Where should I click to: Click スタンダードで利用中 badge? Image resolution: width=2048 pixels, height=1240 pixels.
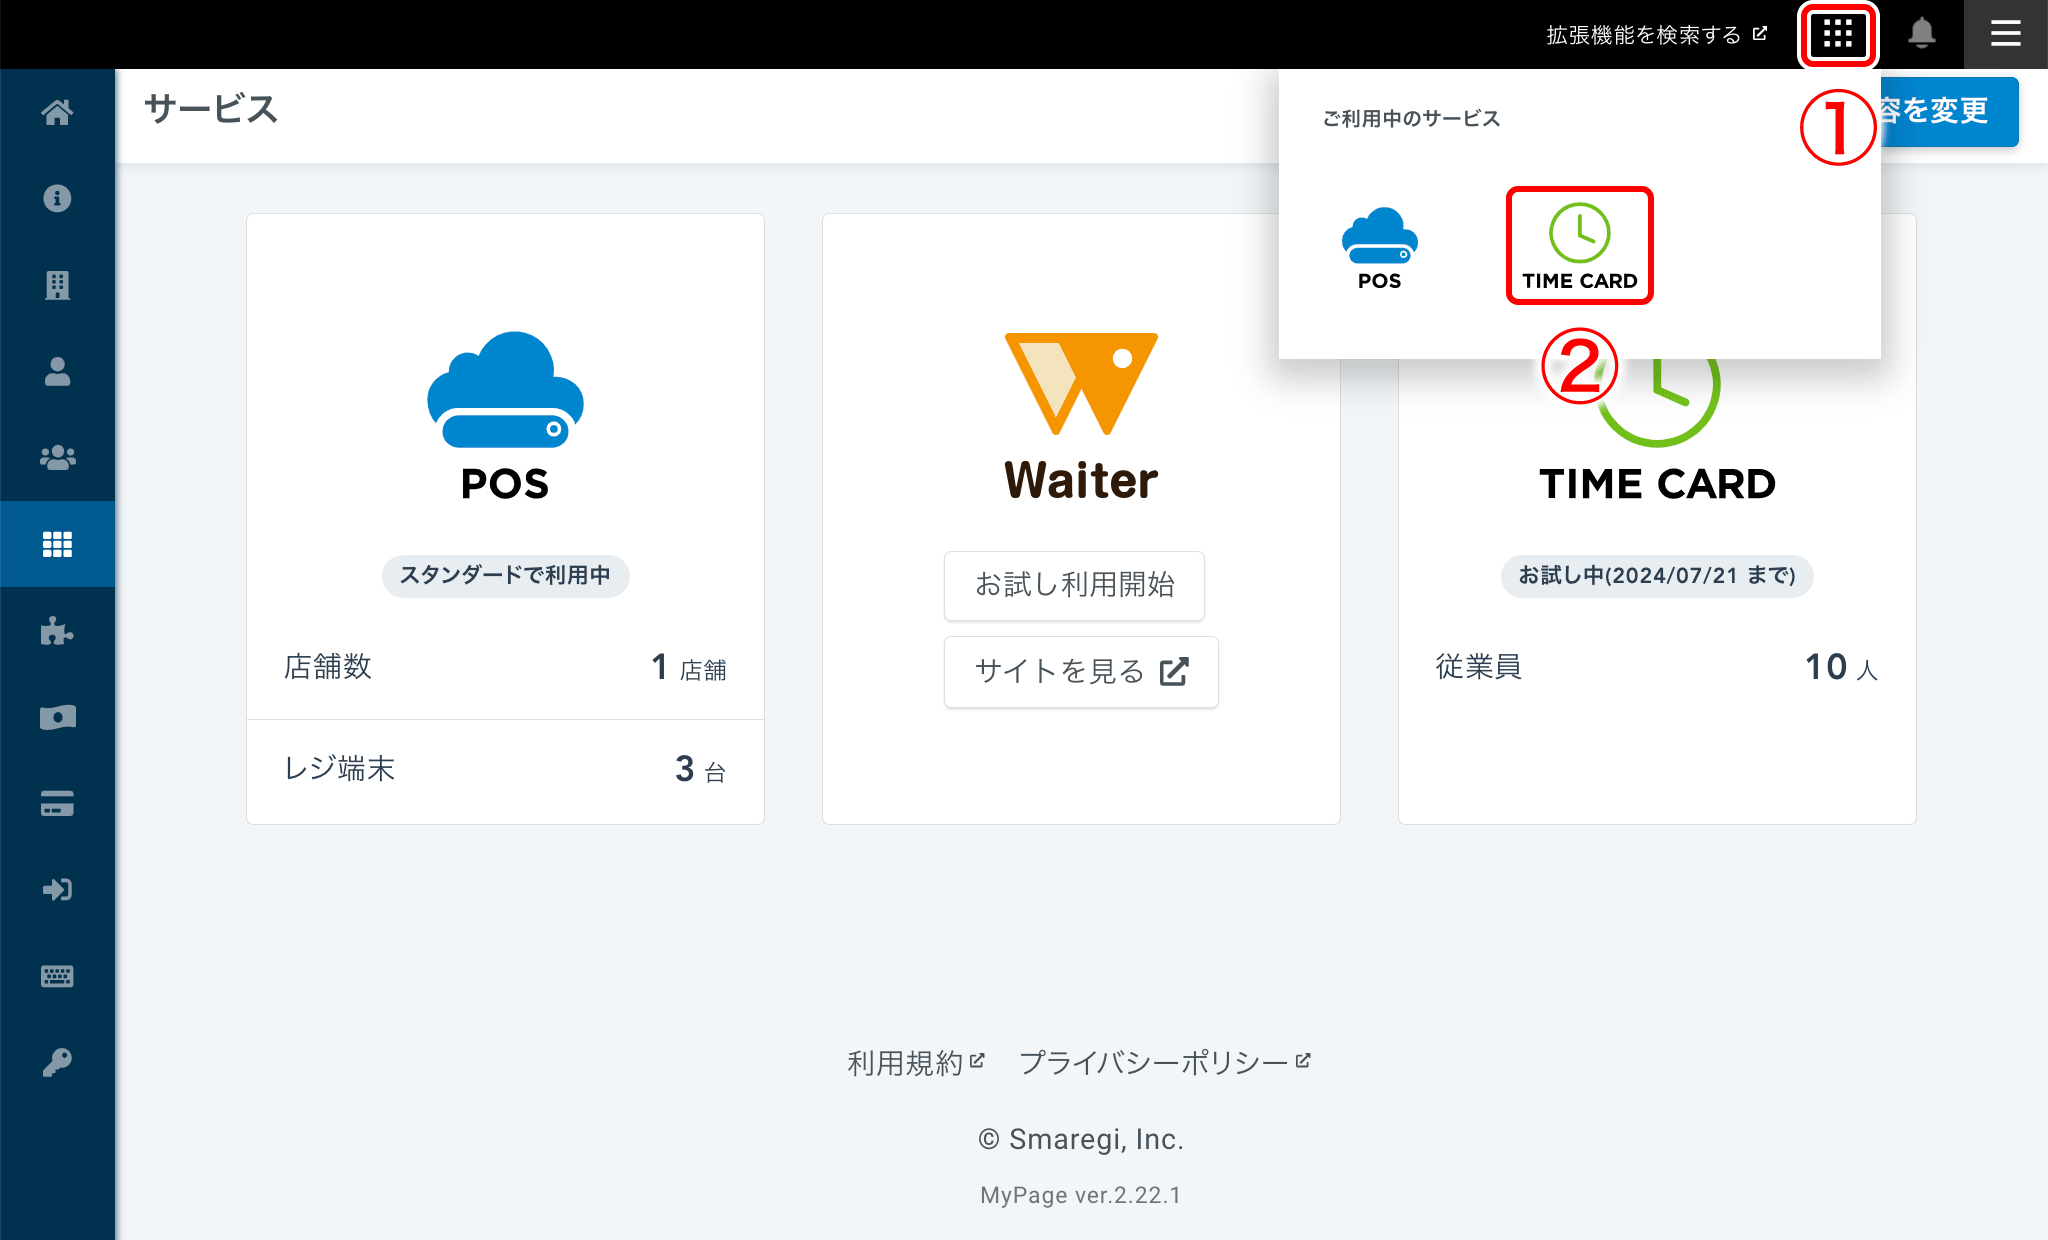(505, 576)
